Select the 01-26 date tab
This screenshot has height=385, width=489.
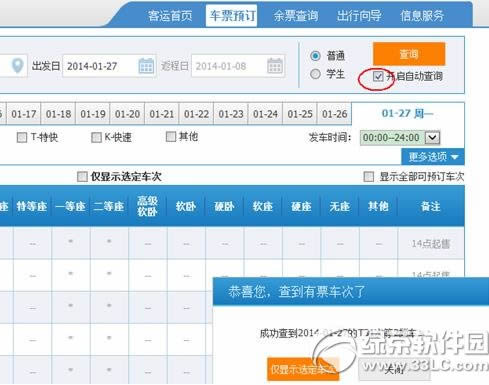pos(335,114)
